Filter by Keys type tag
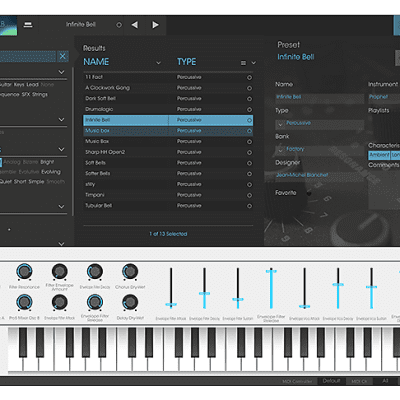400x400 pixels. (x=19, y=85)
